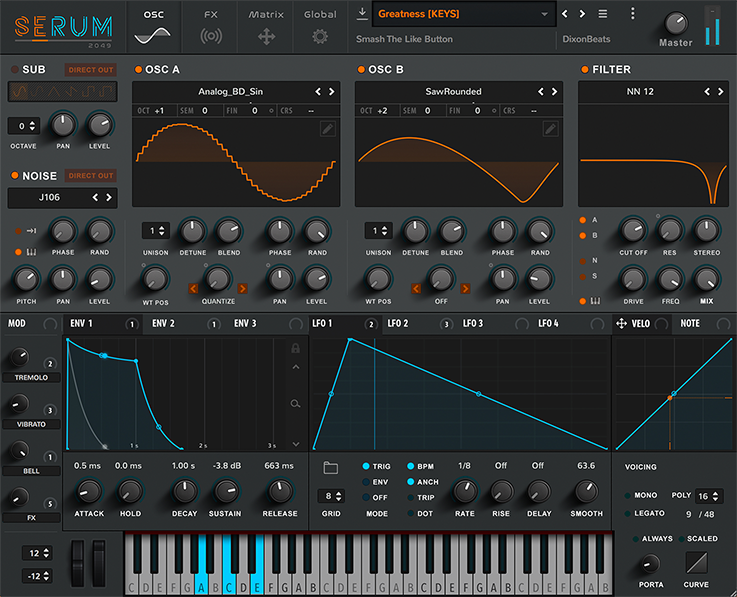Adjust the Master volume knob
Image resolution: width=737 pixels, height=597 pixels.
click(x=675, y=24)
